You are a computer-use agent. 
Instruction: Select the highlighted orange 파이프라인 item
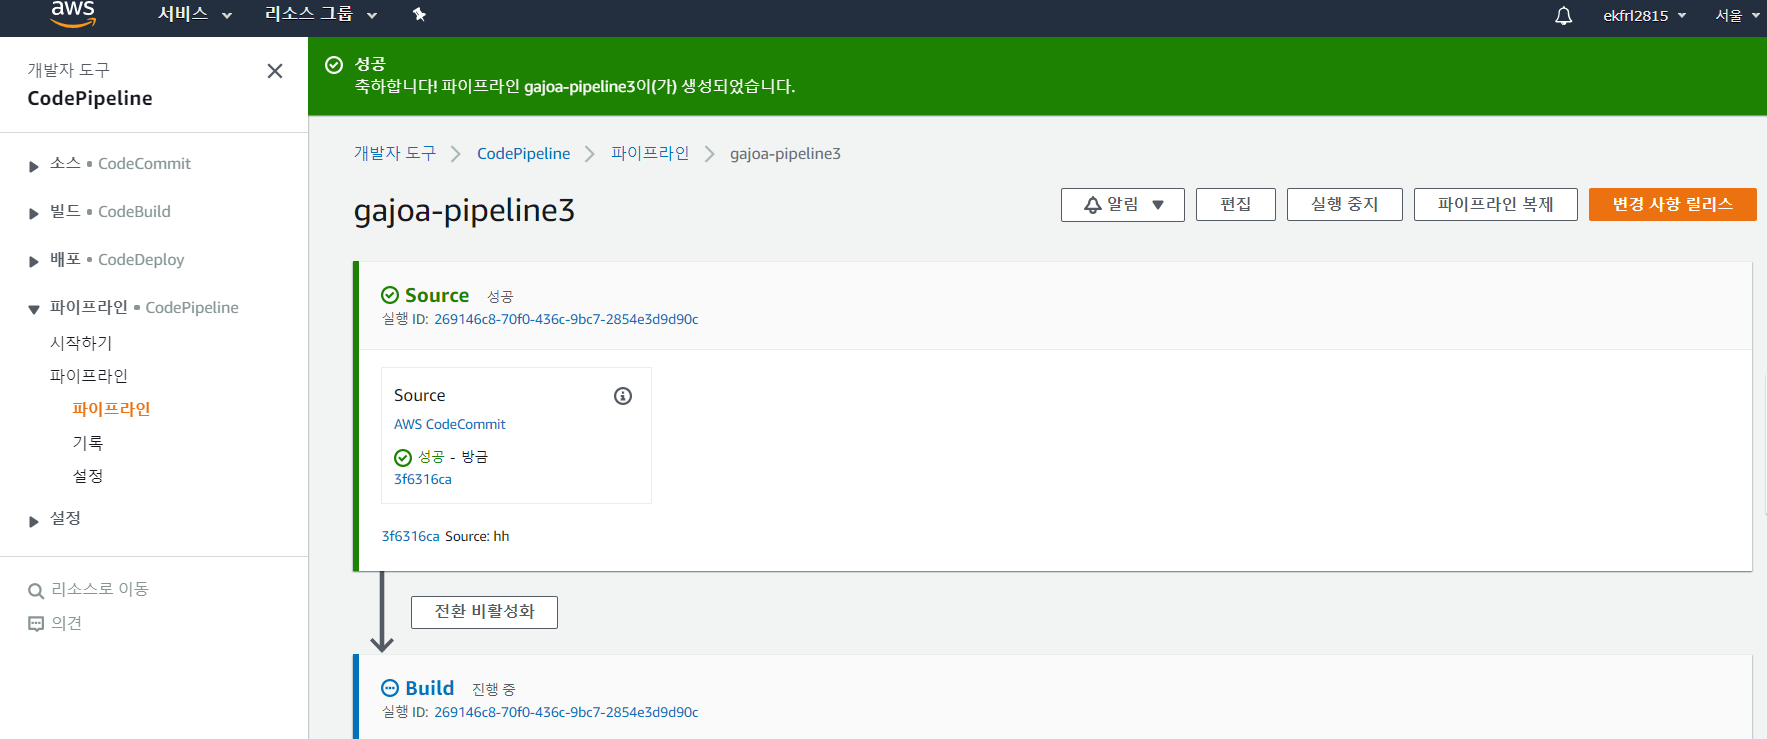[111, 409]
